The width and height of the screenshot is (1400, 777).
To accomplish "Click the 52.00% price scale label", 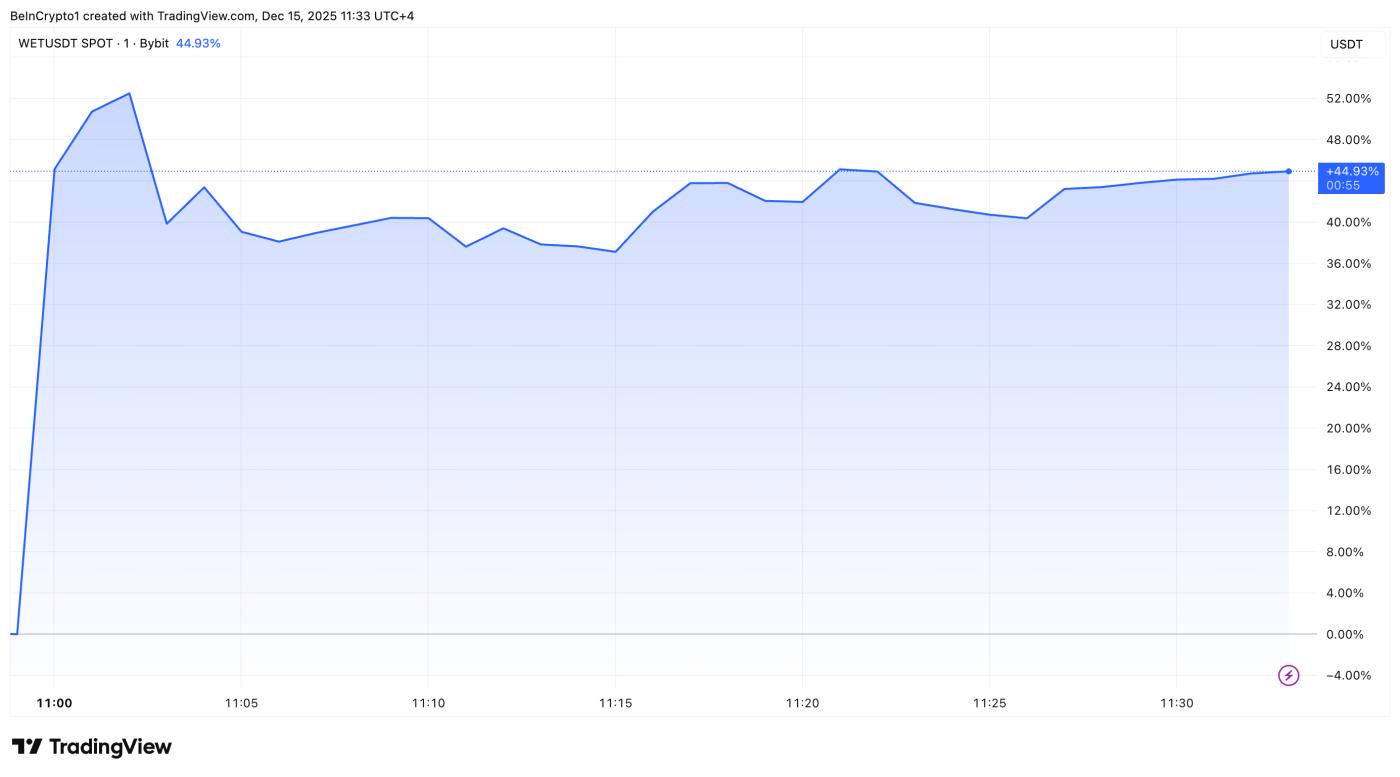I will [1346, 98].
